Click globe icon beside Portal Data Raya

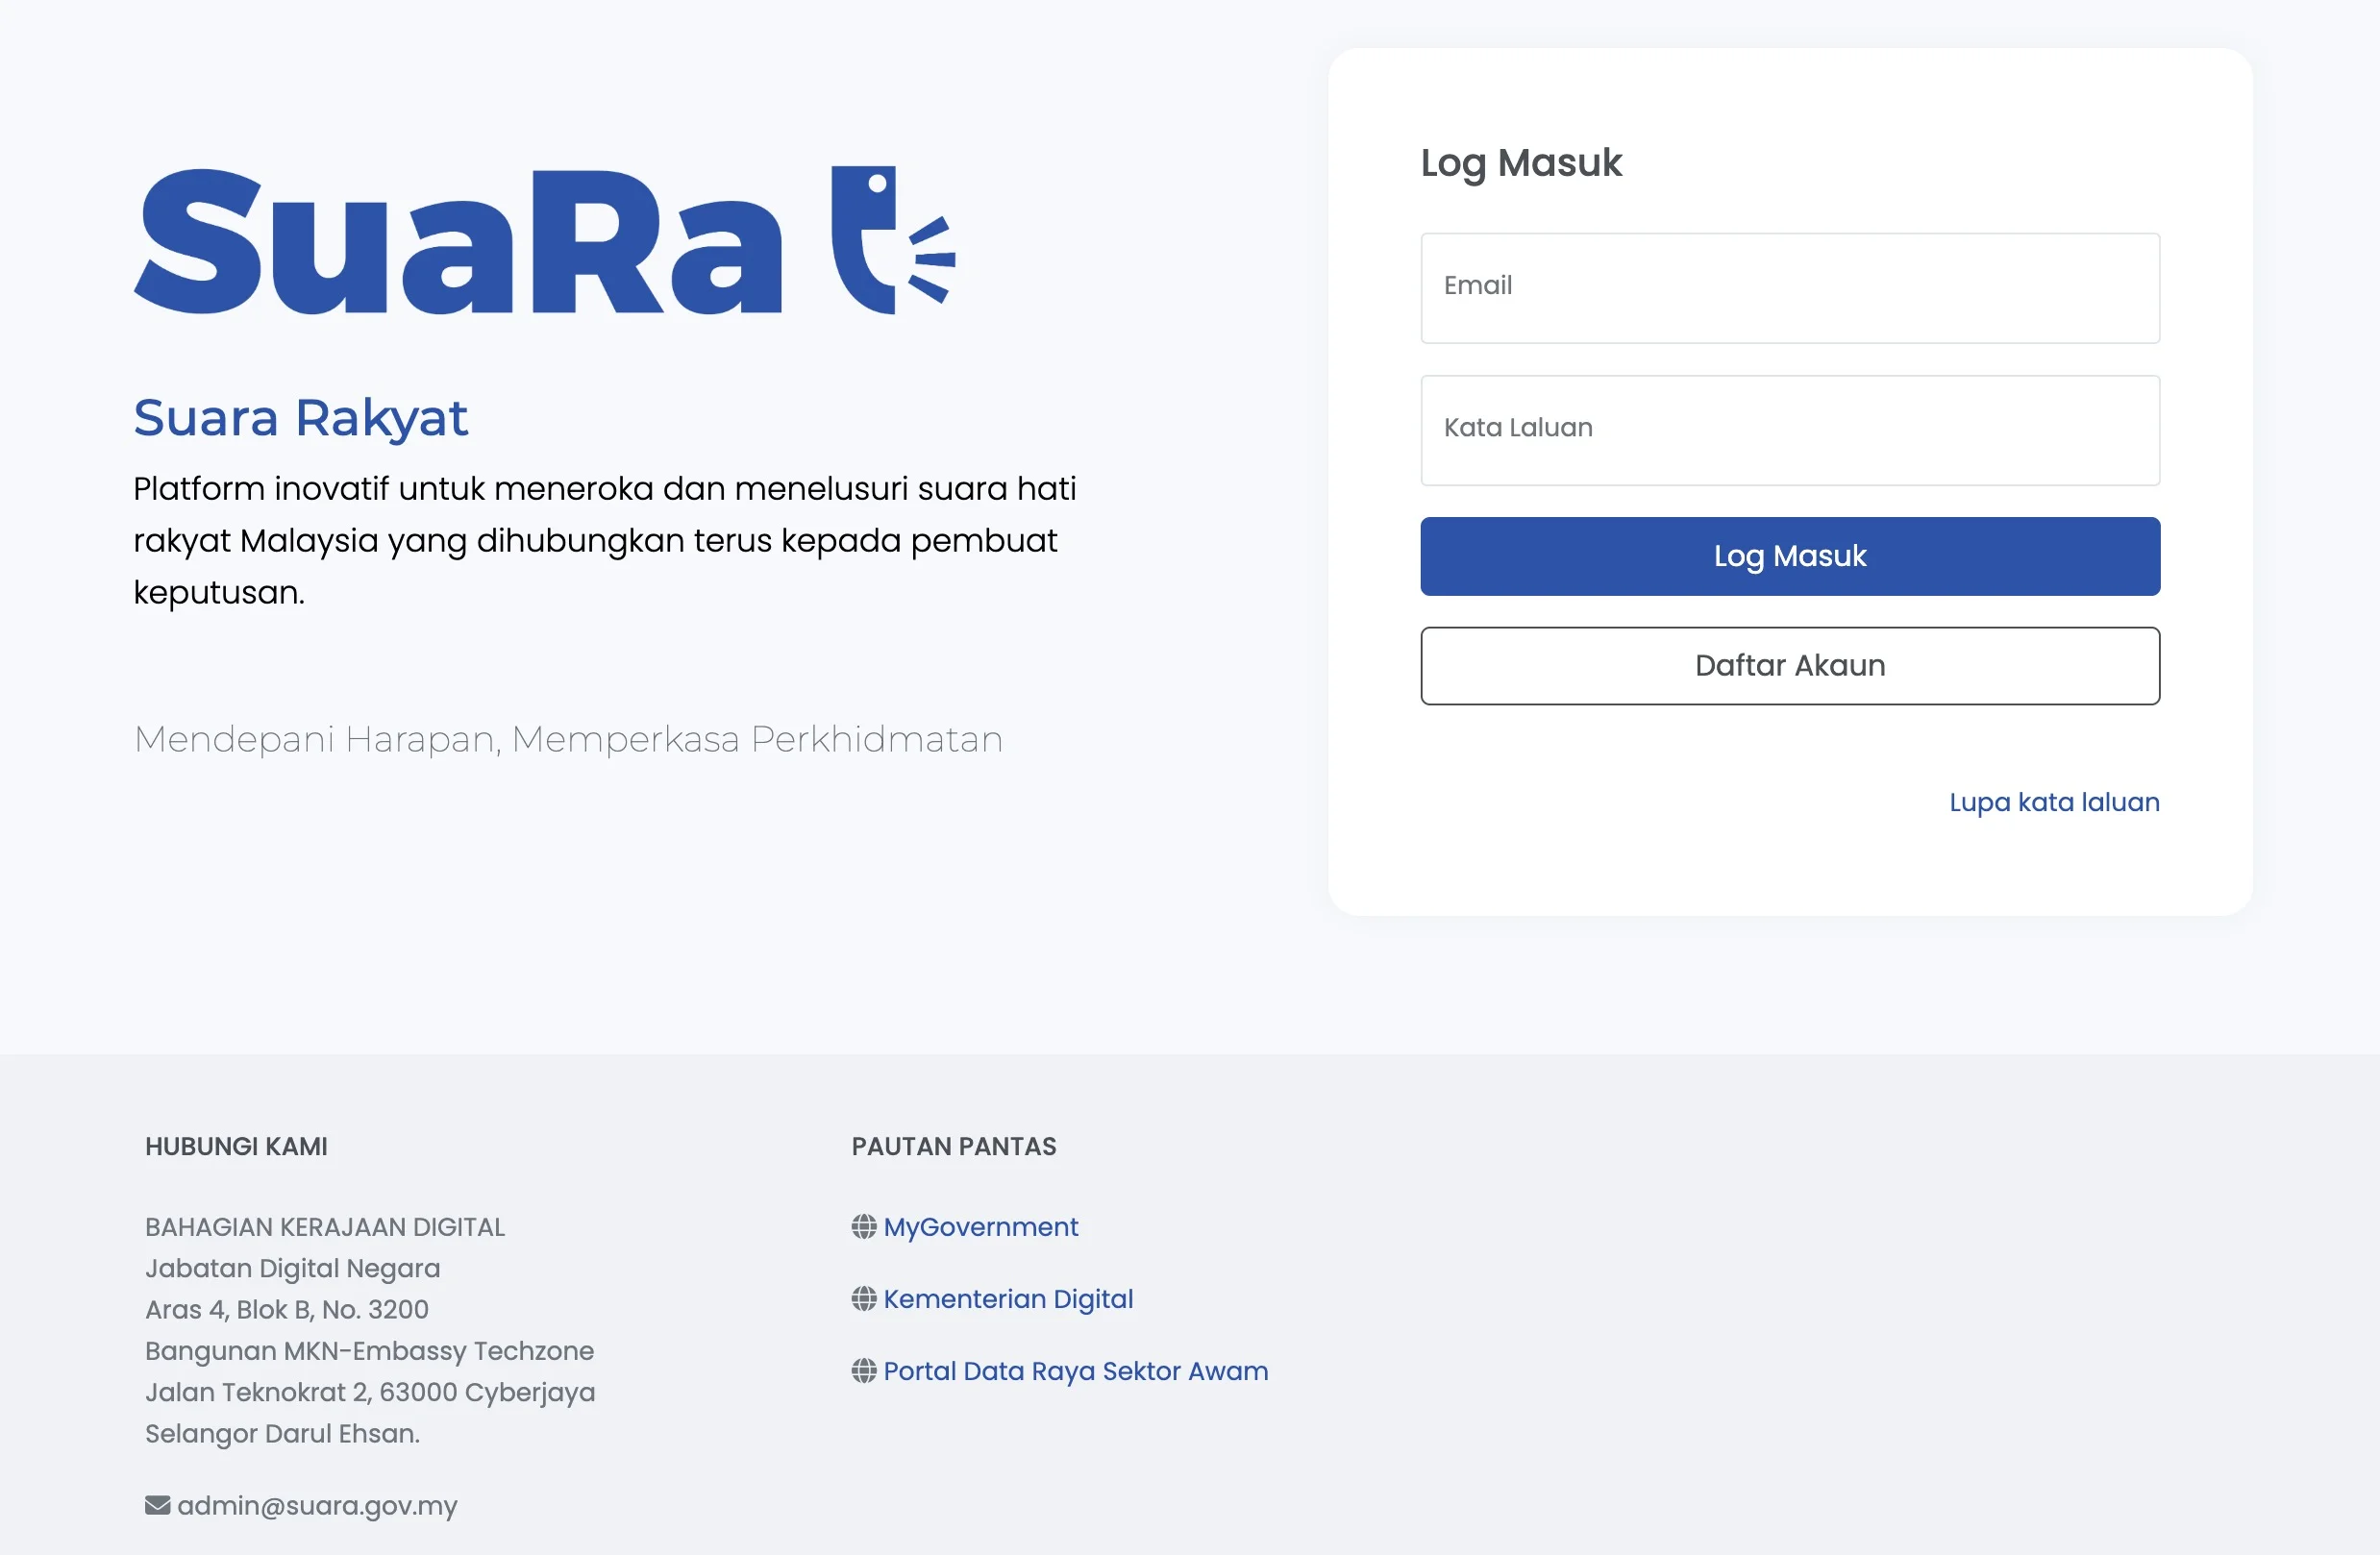coord(864,1371)
